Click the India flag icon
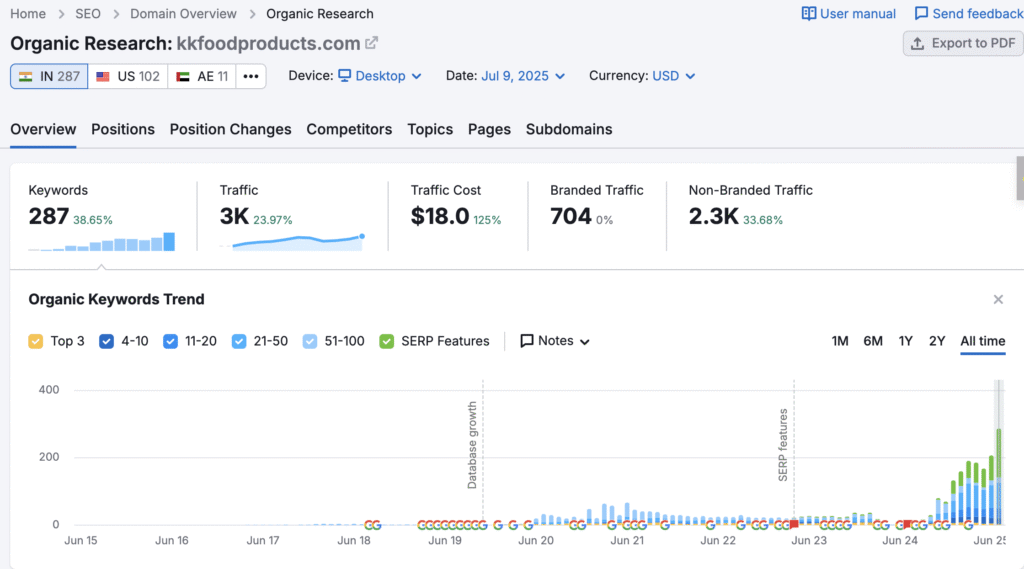This screenshot has height=569, width=1024. (25, 76)
